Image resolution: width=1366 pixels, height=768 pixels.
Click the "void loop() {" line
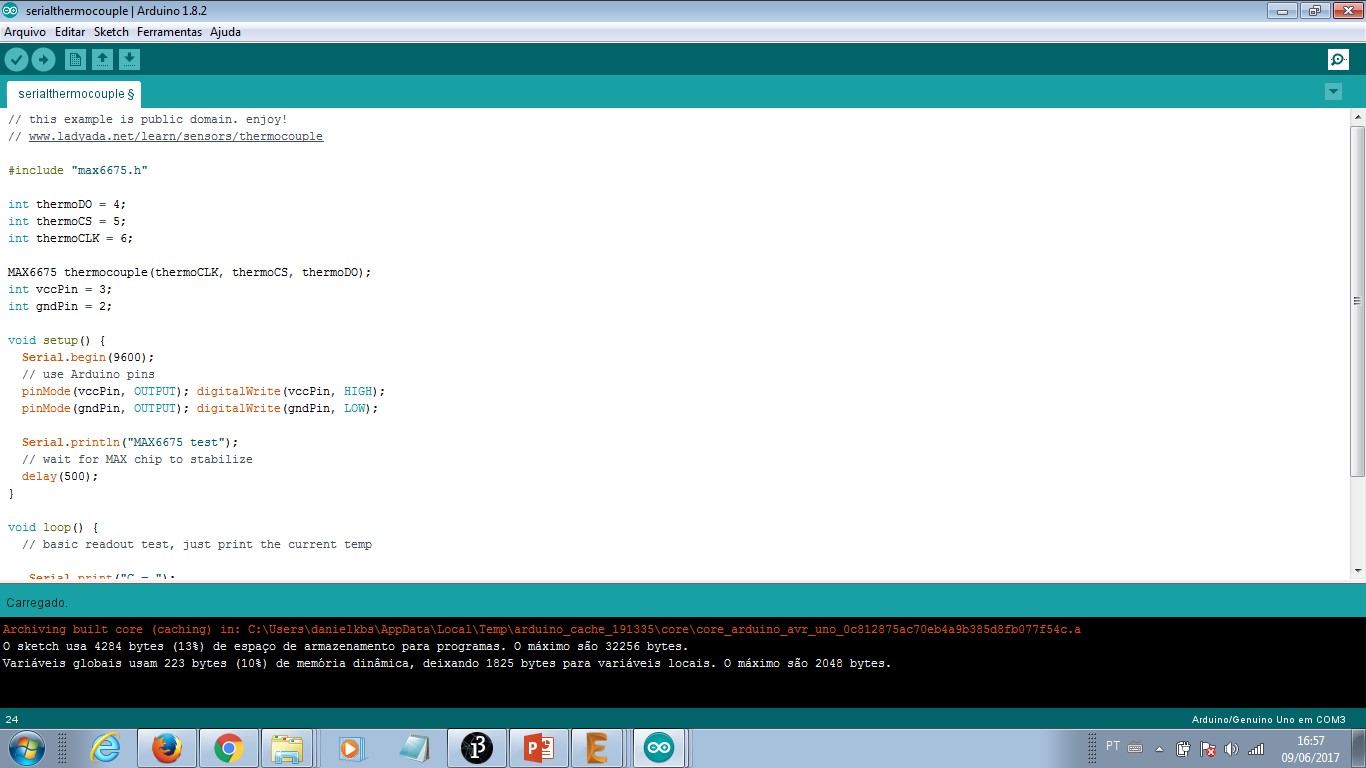53,527
